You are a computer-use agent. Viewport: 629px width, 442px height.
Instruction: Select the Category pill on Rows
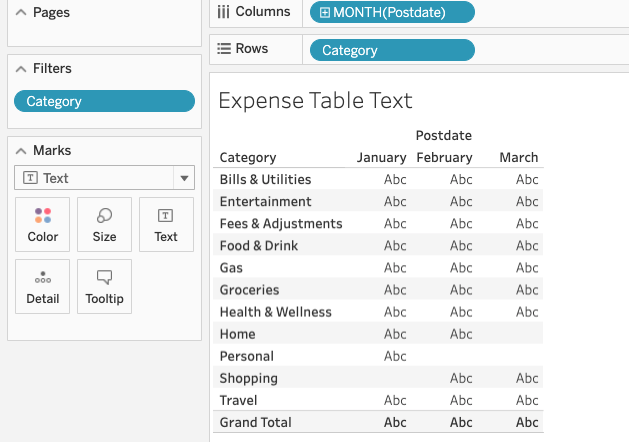pos(392,50)
